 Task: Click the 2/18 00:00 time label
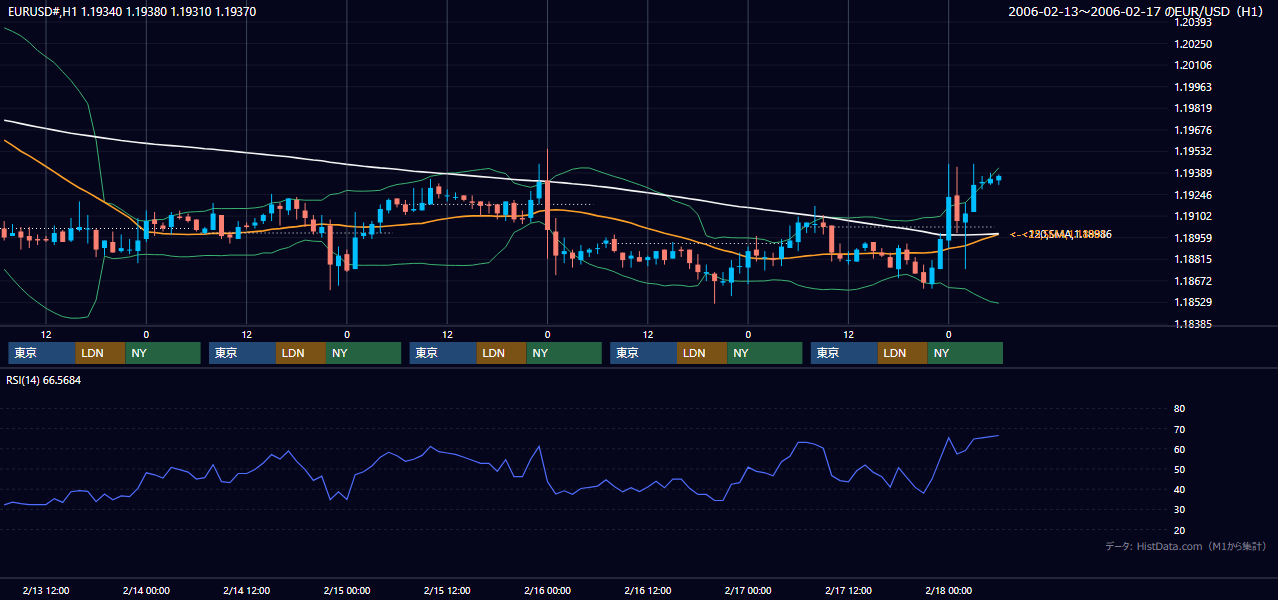pos(949,590)
